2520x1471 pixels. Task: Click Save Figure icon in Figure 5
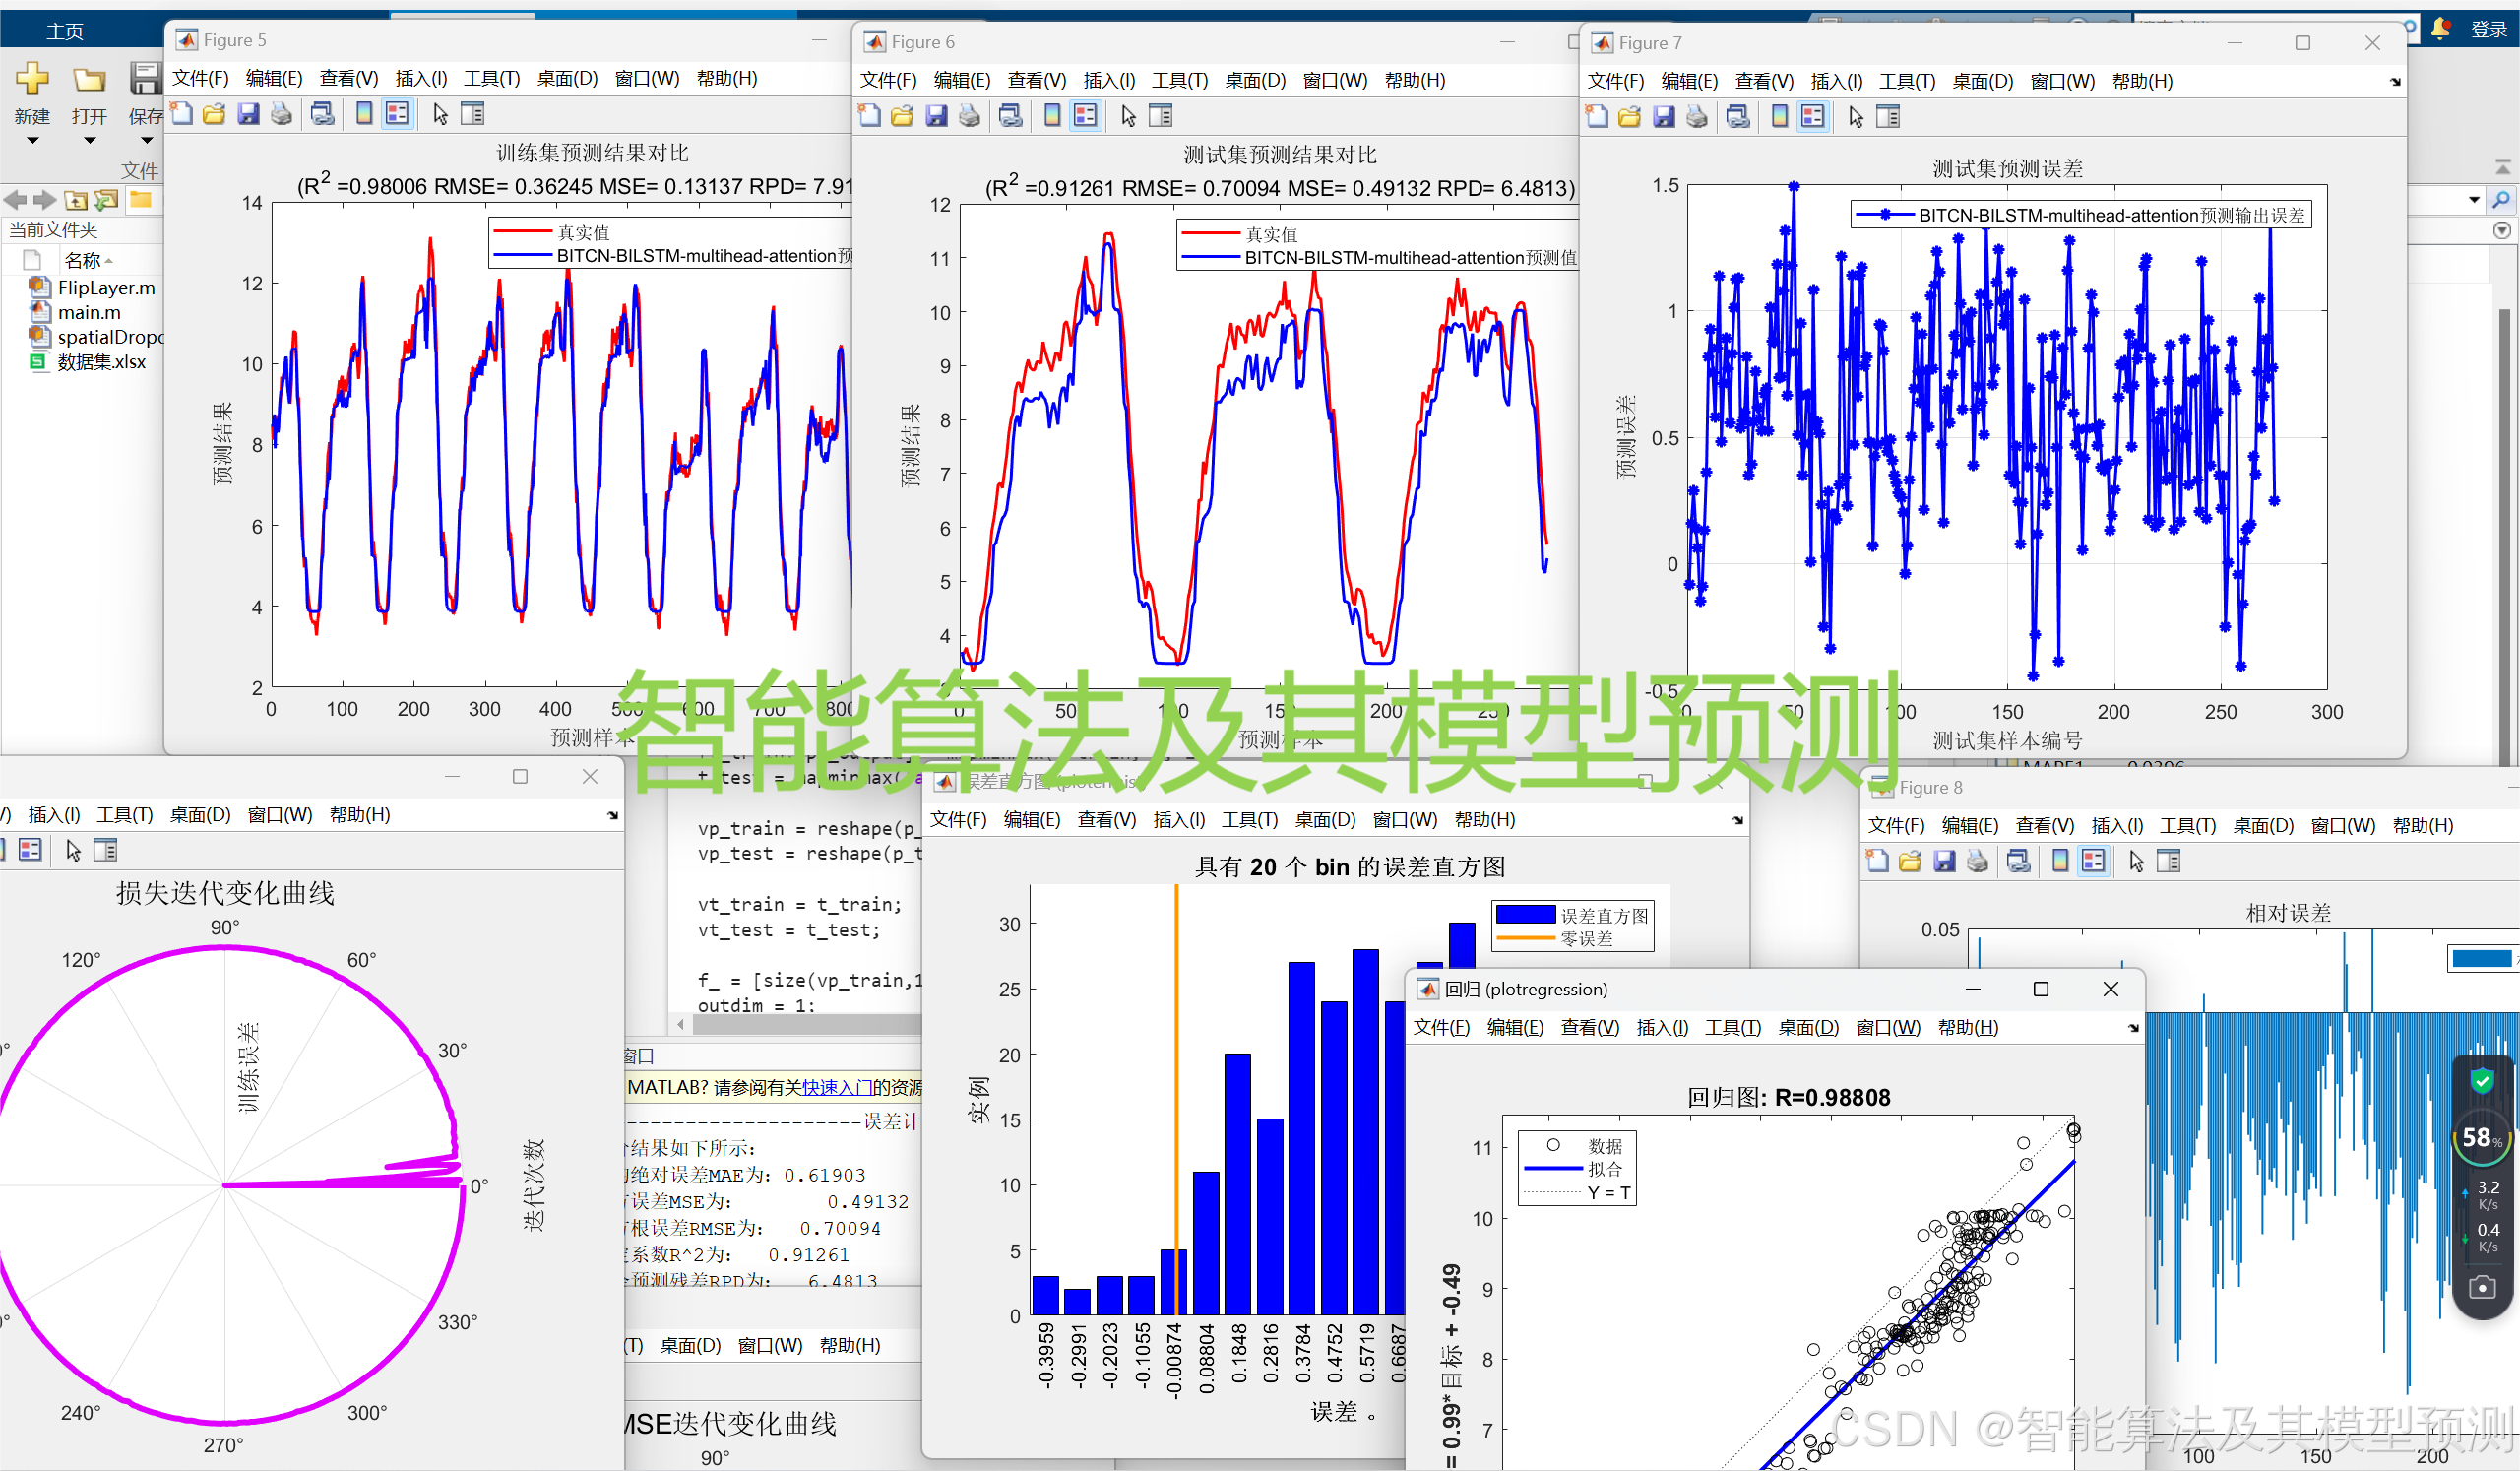click(248, 114)
